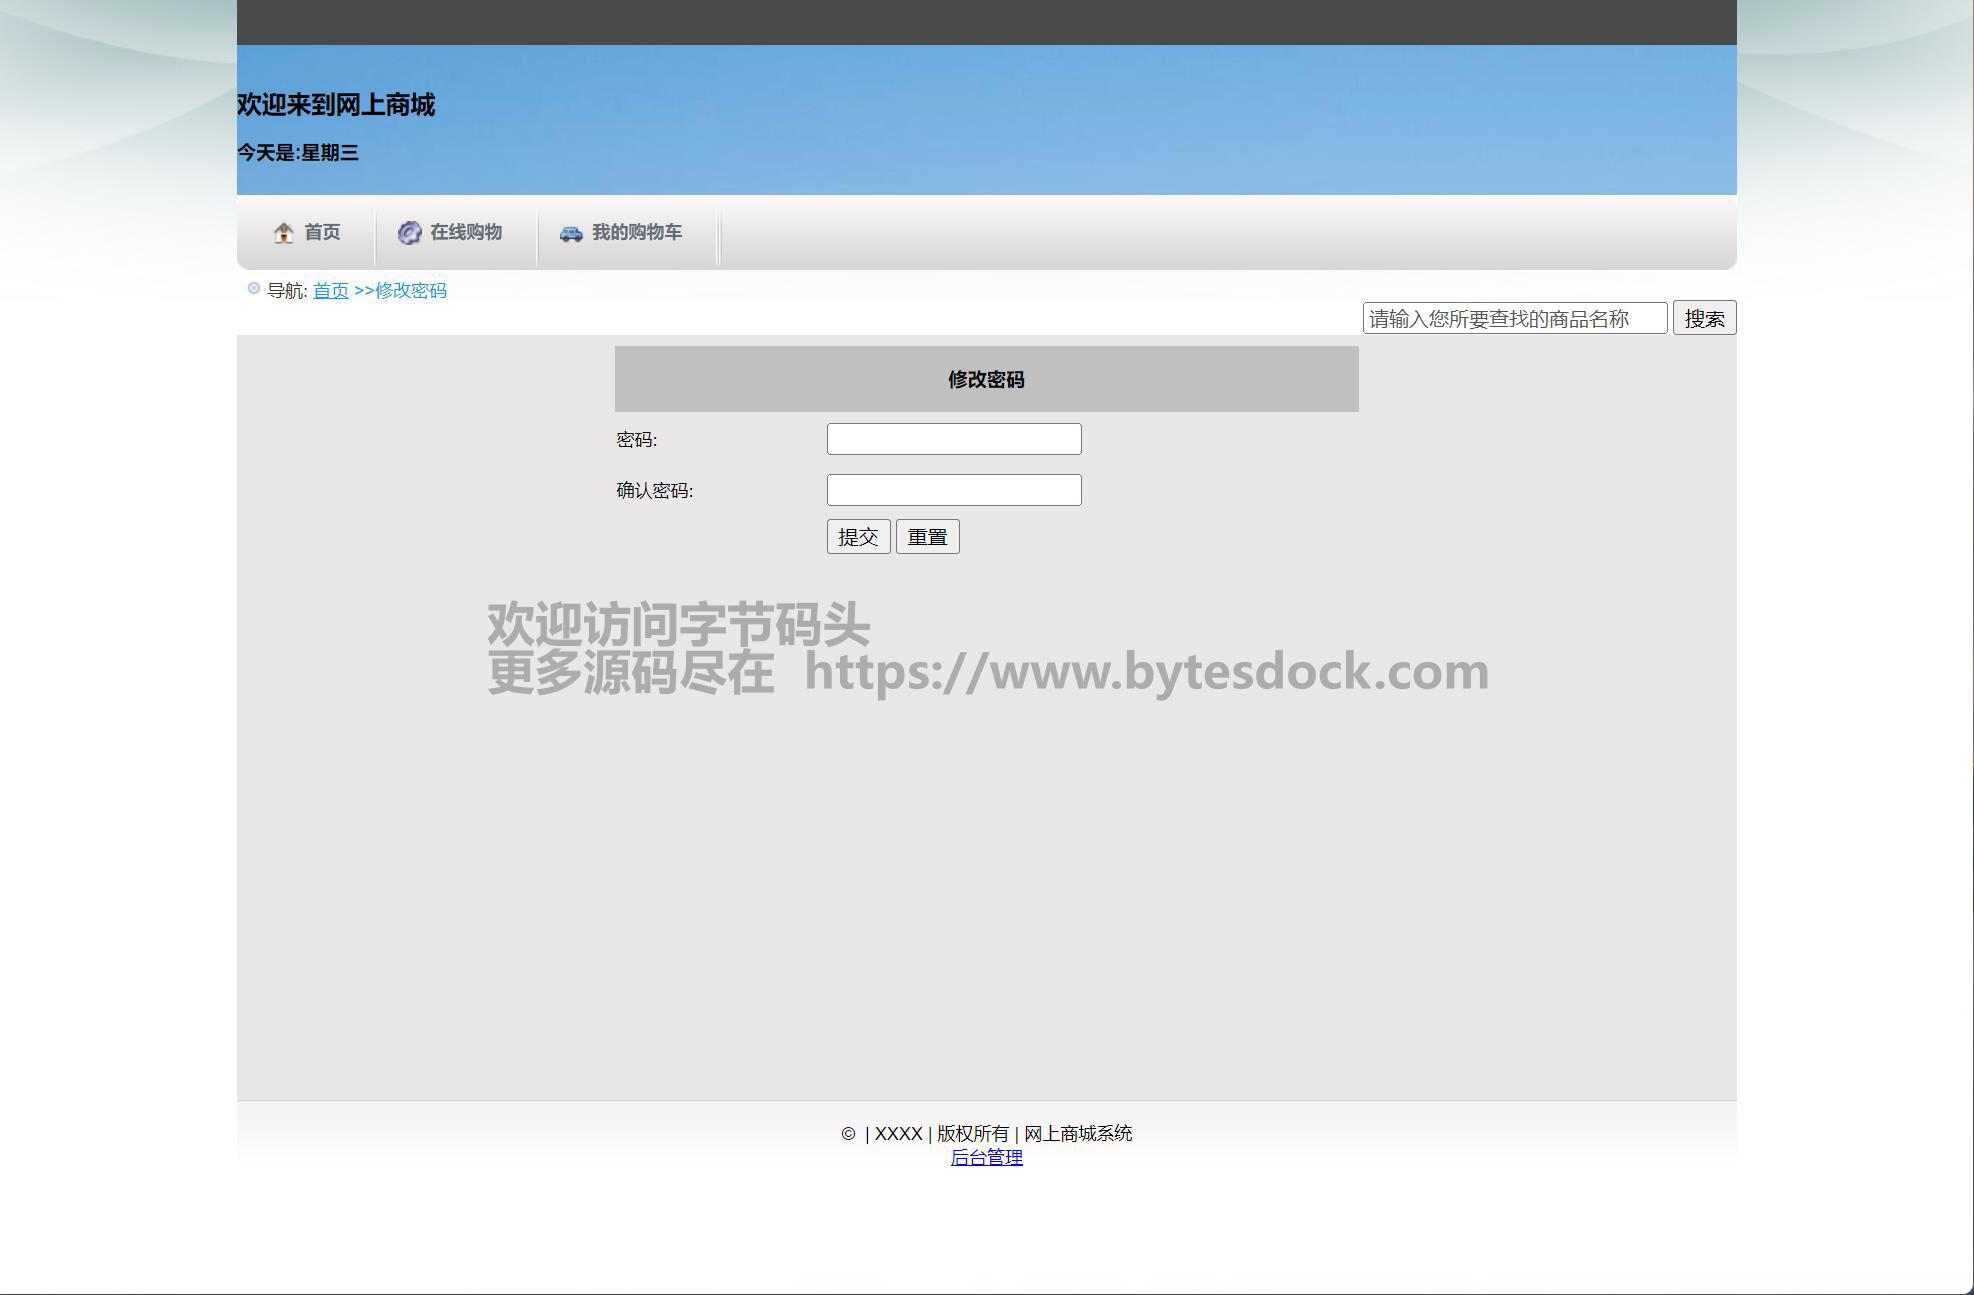Click the car icon for 我的购物车
The width and height of the screenshot is (1974, 1295).
571,233
